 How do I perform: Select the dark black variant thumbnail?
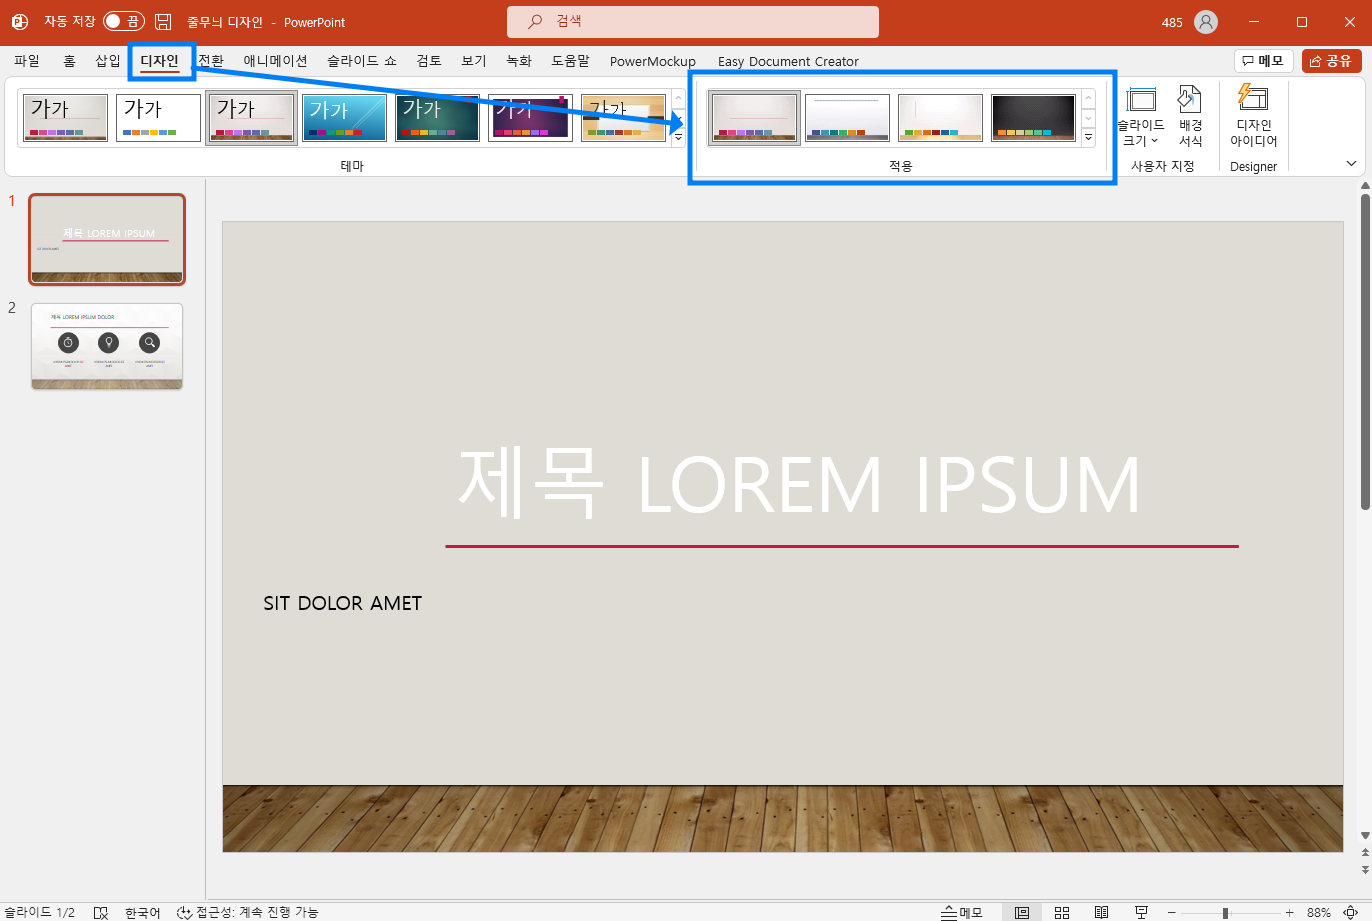point(1033,118)
